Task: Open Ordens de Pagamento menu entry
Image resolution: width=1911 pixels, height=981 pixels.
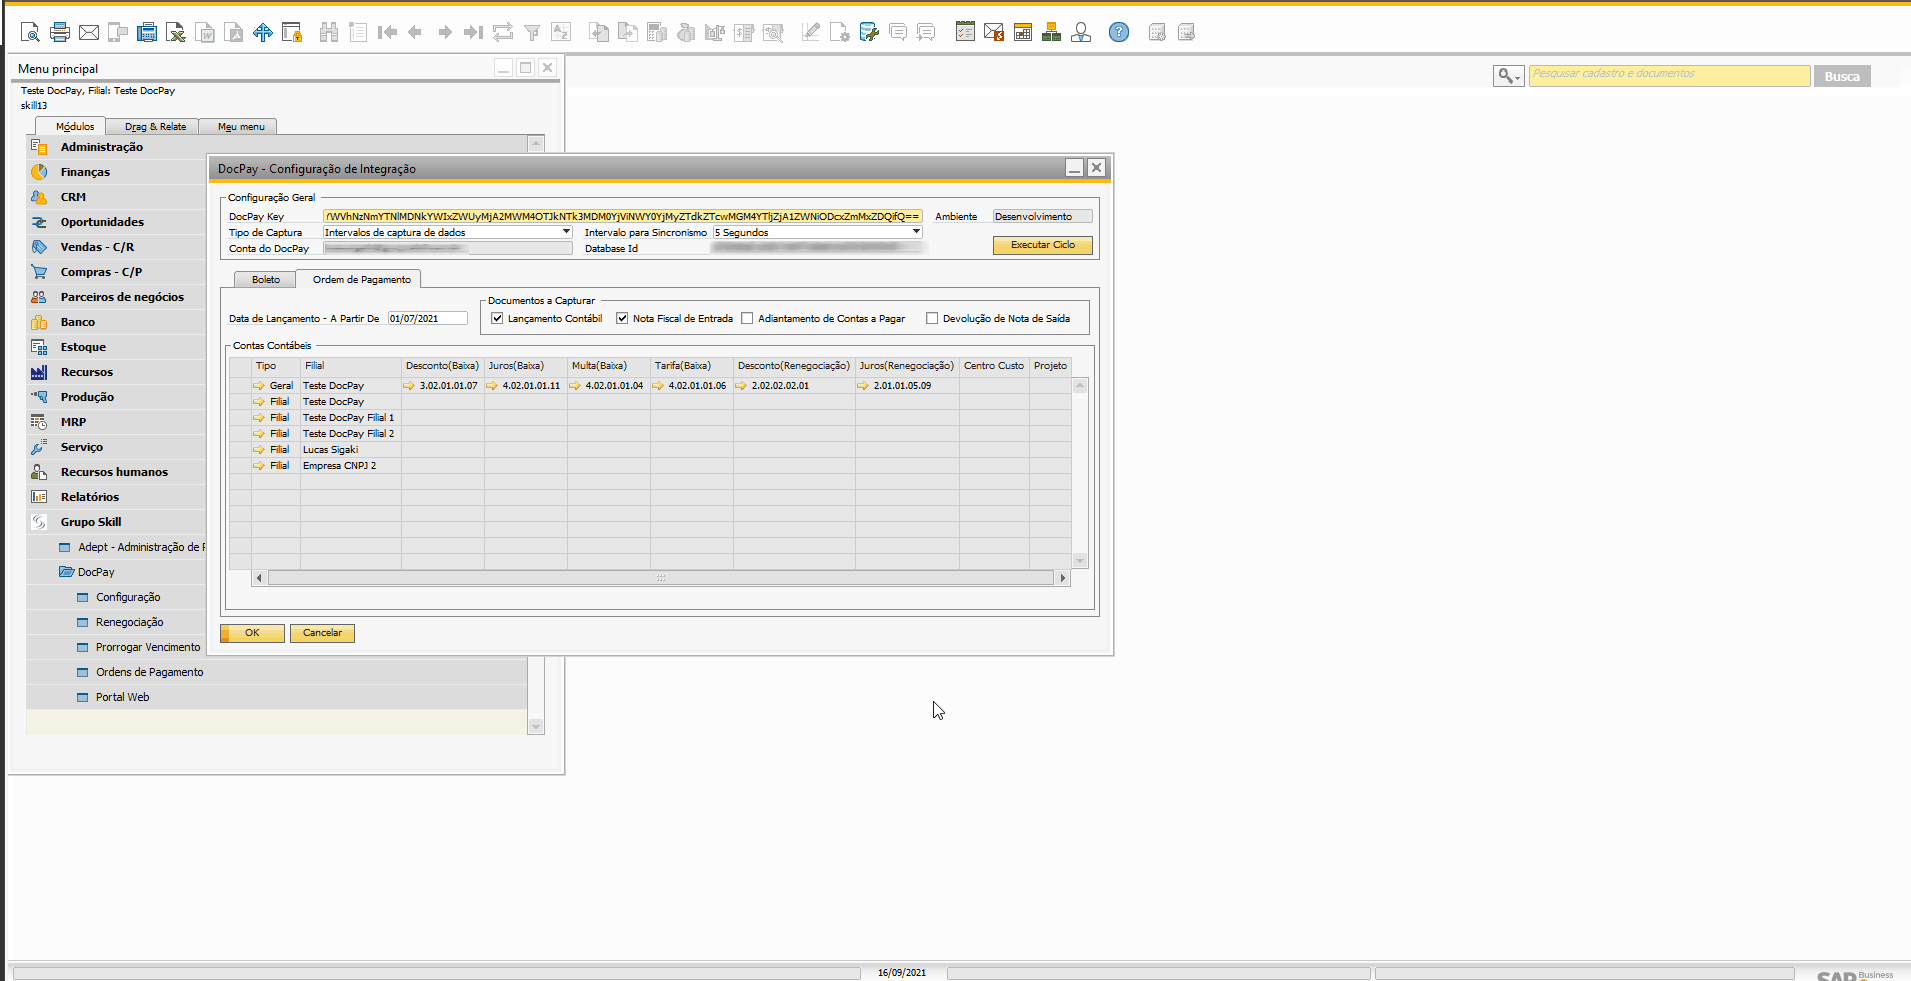Action: click(150, 672)
